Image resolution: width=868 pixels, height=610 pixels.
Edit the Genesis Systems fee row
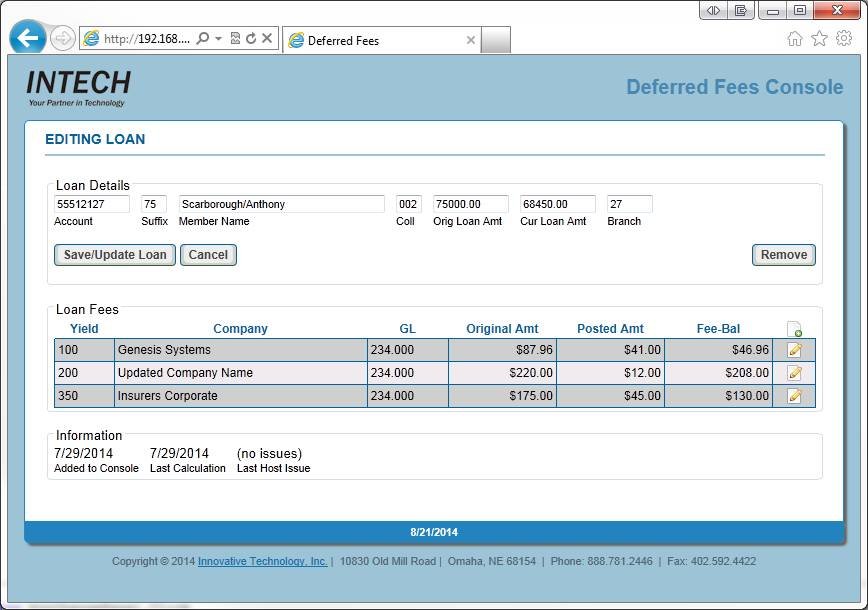click(x=795, y=350)
